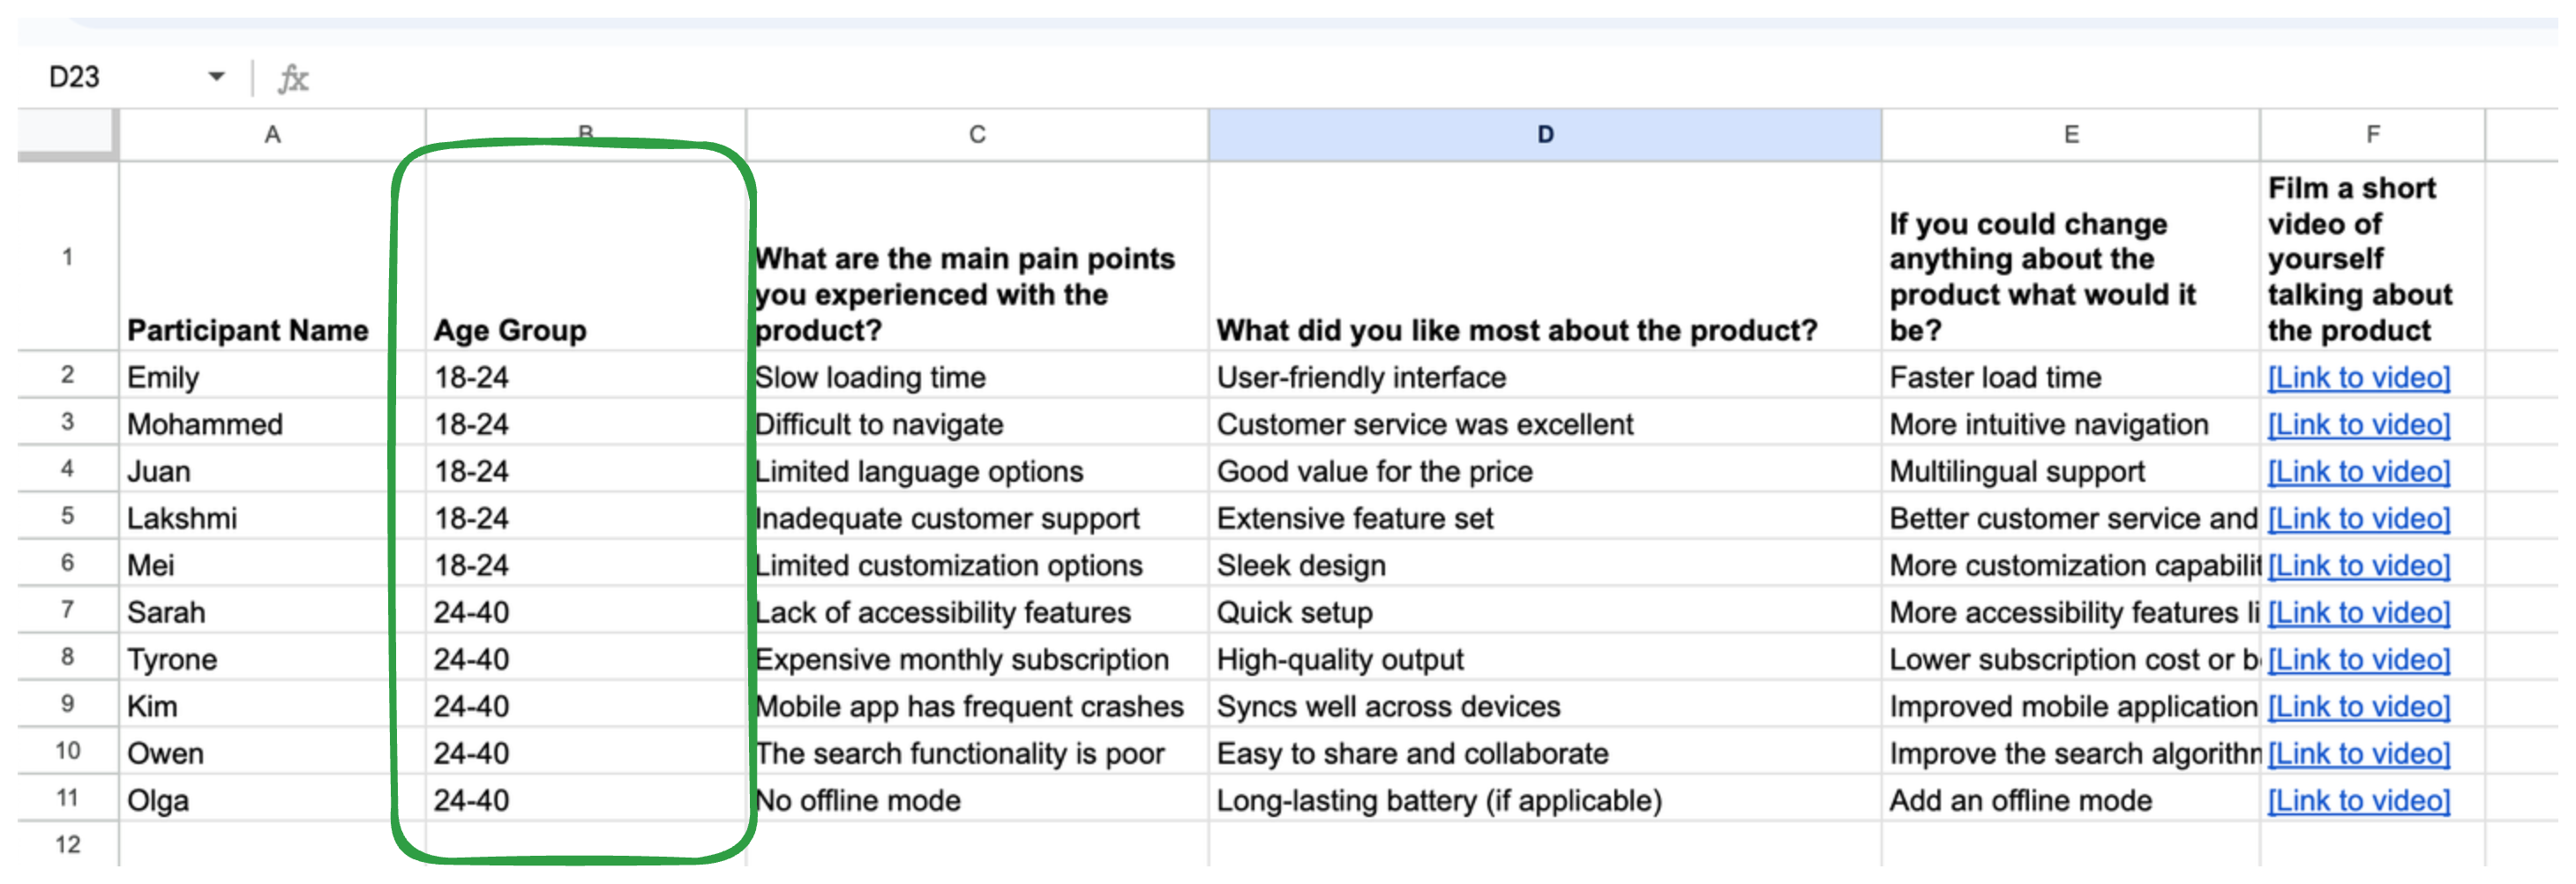This screenshot has height=884, width=2576.
Task: Open Emily's Link to video
Action: [x=2358, y=377]
